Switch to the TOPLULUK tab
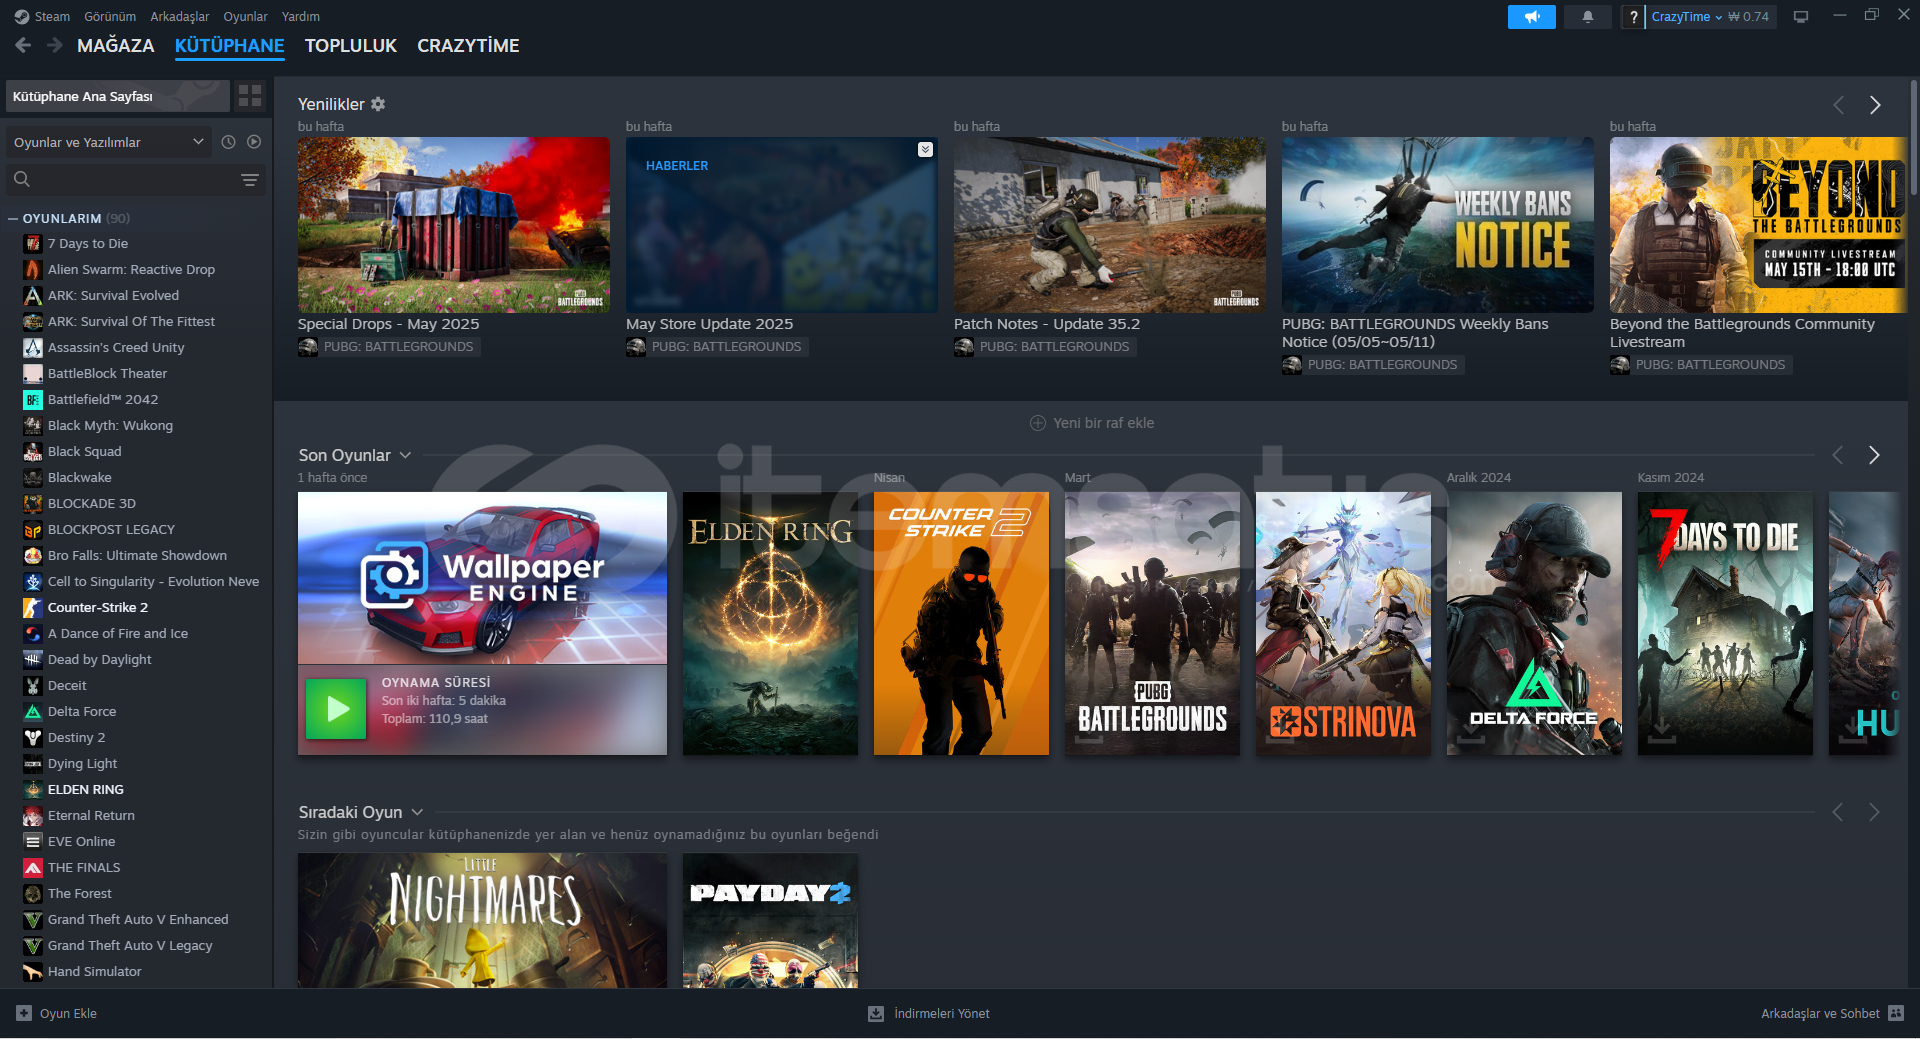Viewport: 1920px width, 1039px height. click(x=351, y=46)
